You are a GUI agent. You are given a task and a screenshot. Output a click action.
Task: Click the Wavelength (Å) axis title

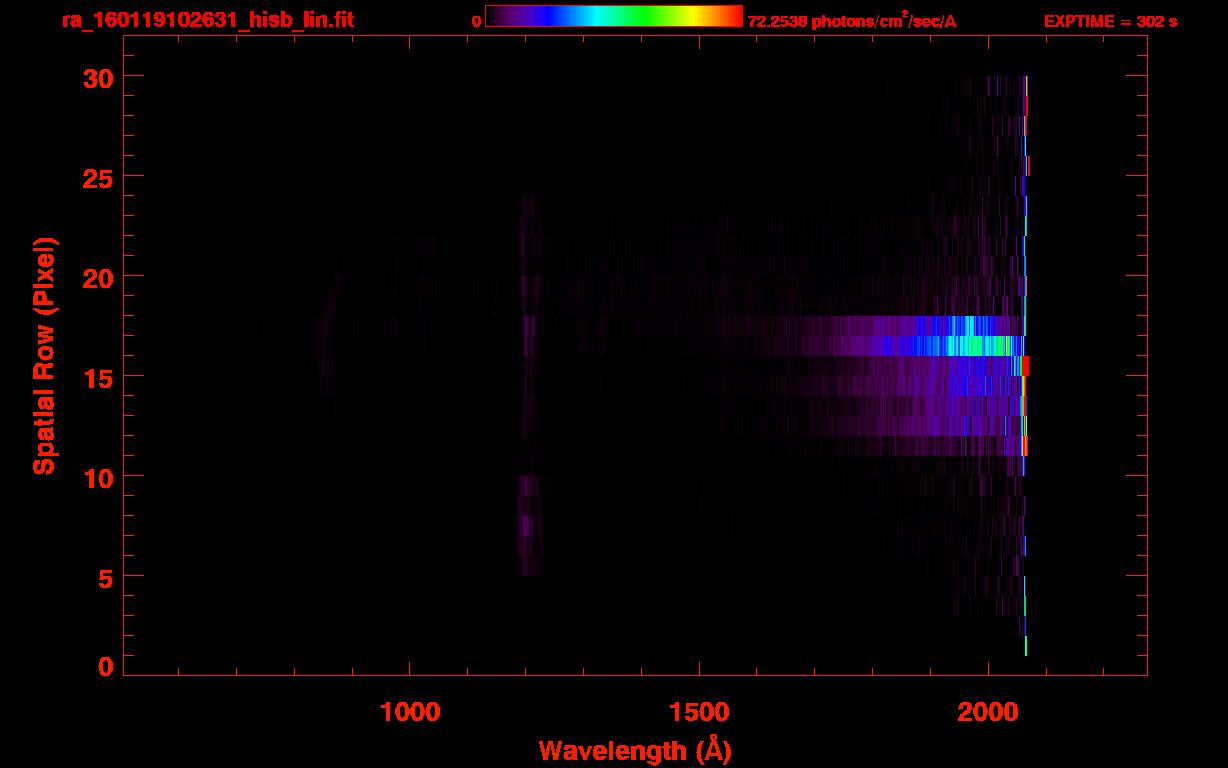(634, 750)
